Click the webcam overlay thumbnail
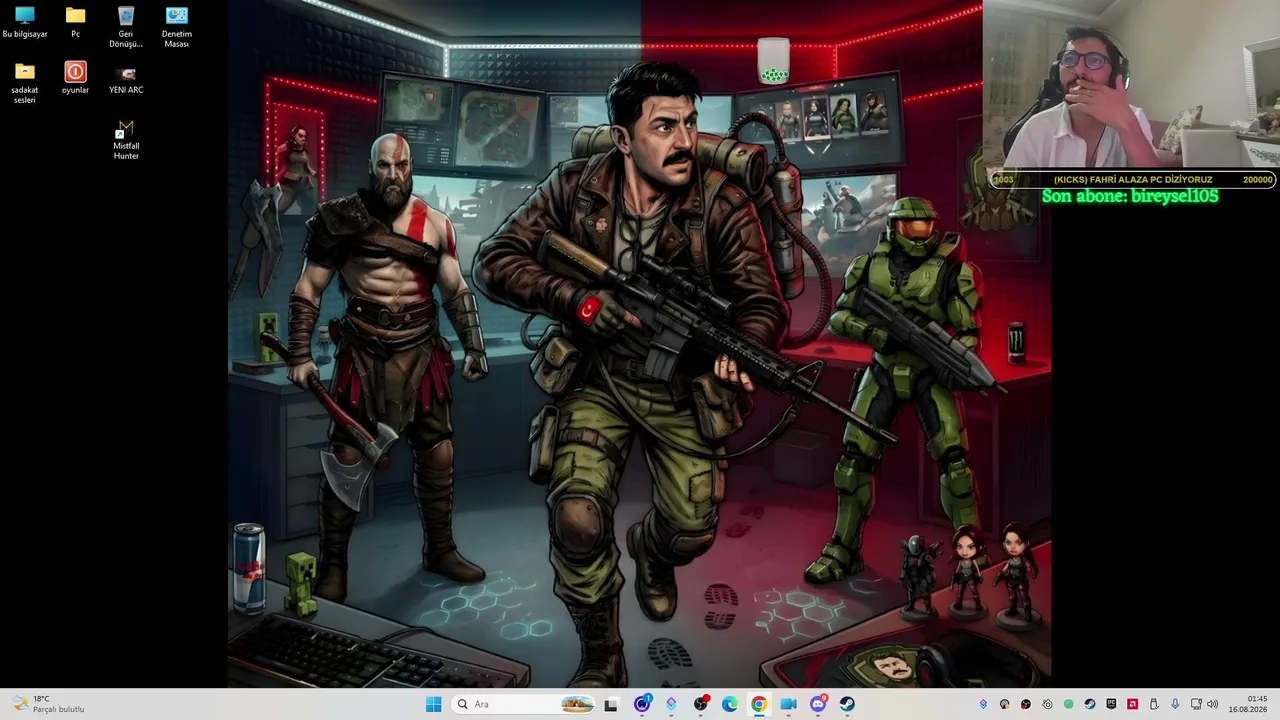The image size is (1280, 720). click(1131, 84)
